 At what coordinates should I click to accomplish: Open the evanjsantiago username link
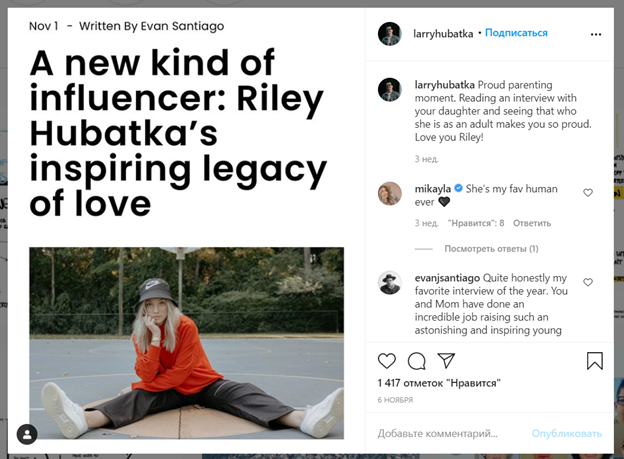[447, 278]
